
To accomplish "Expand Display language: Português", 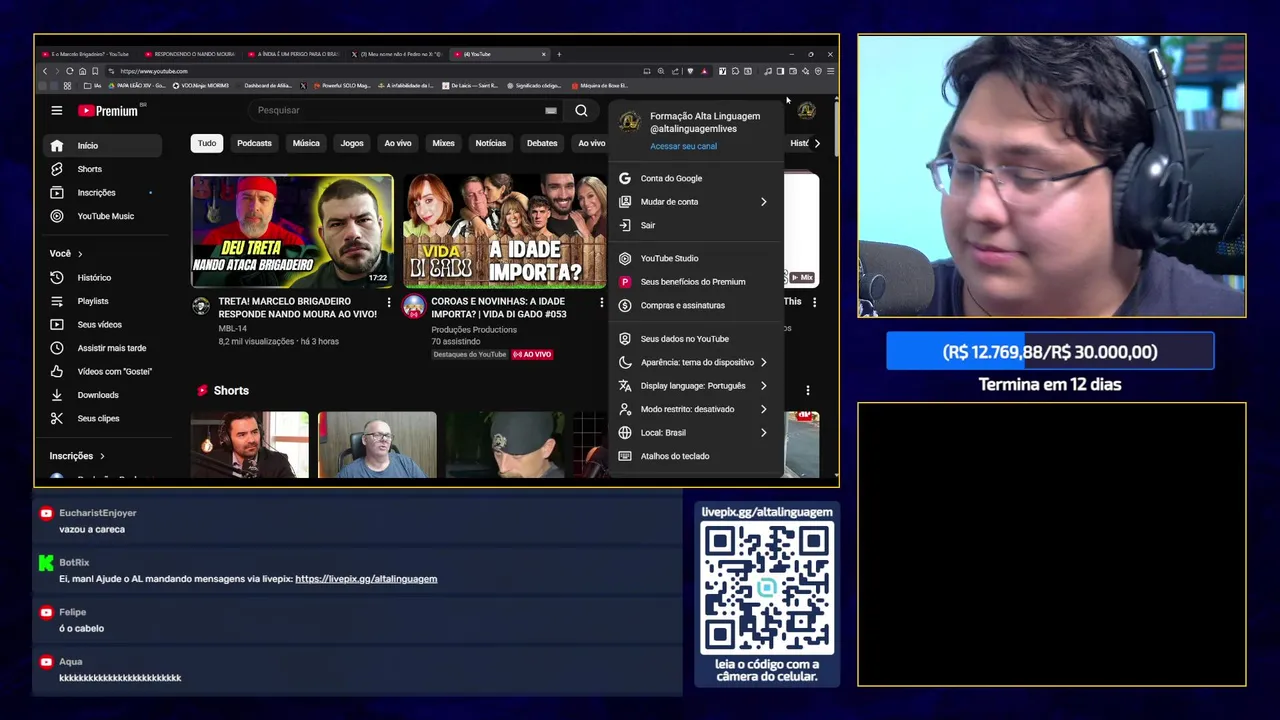I will click(x=695, y=386).
